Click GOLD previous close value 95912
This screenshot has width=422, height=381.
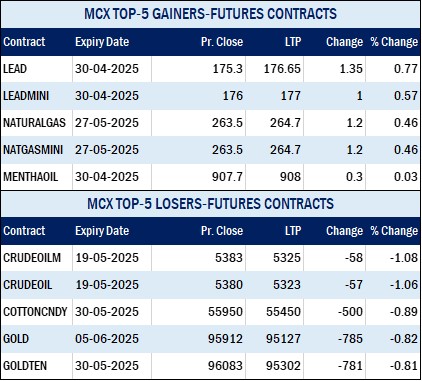click(225, 339)
